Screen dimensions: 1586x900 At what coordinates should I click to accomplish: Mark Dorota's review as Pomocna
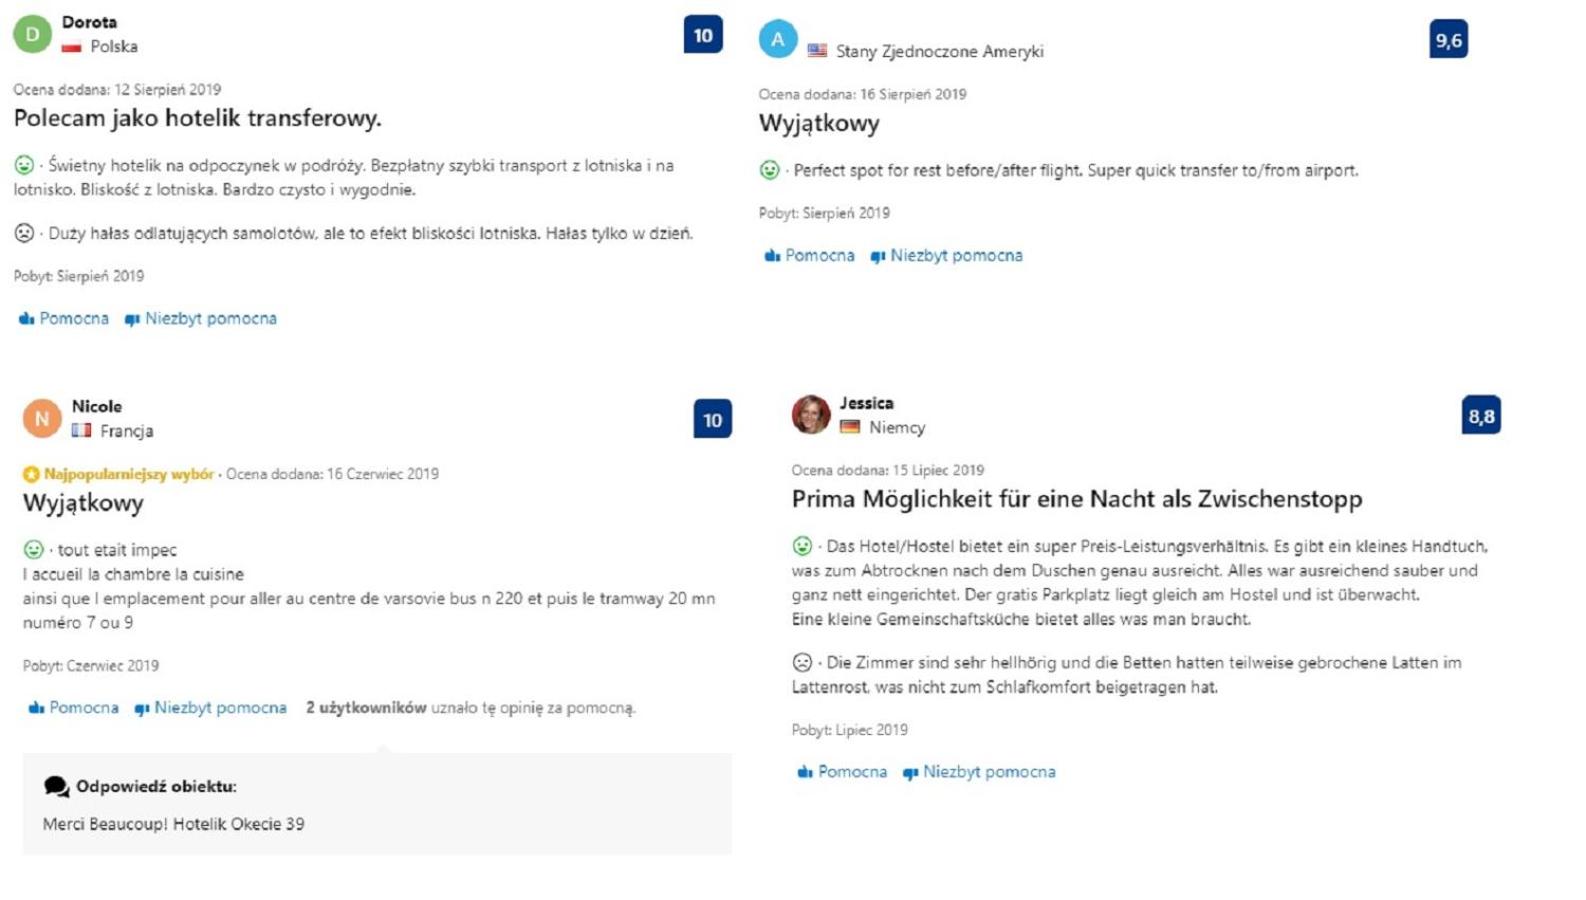(63, 319)
